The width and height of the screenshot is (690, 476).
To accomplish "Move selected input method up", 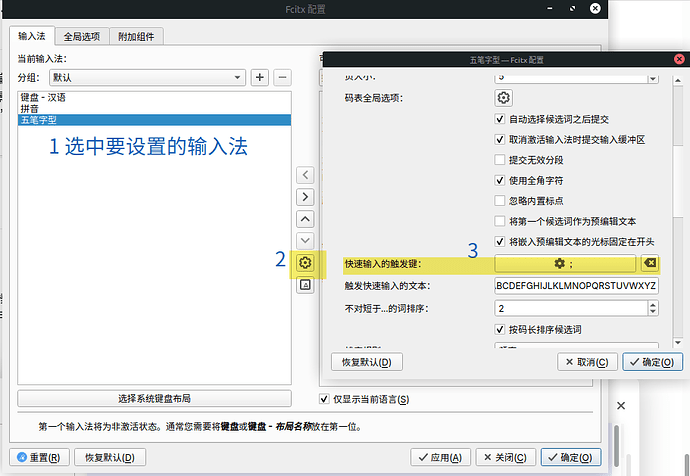I will click(x=305, y=219).
